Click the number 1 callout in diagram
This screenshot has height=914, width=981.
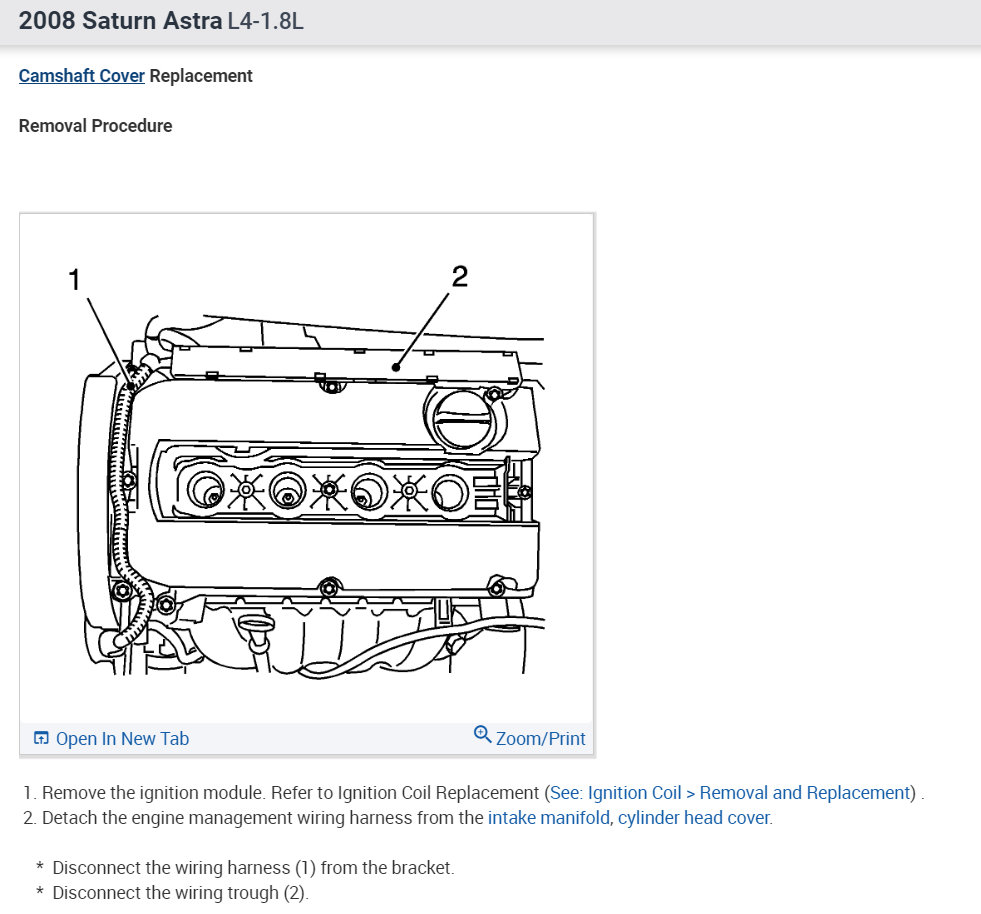pyautogui.click(x=74, y=277)
